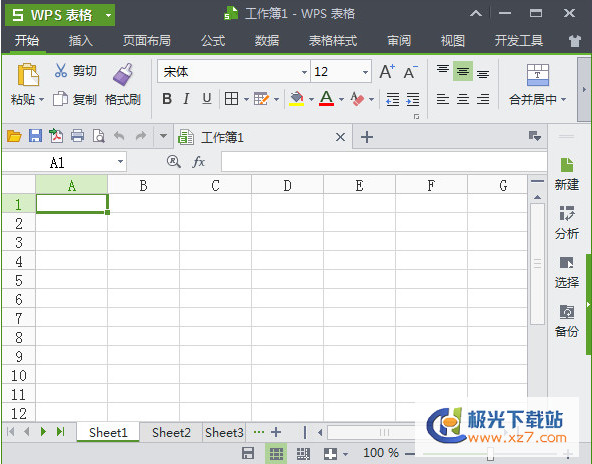Switch to normal view in status bar
Image resolution: width=592 pixels, height=464 pixels.
pos(276,453)
